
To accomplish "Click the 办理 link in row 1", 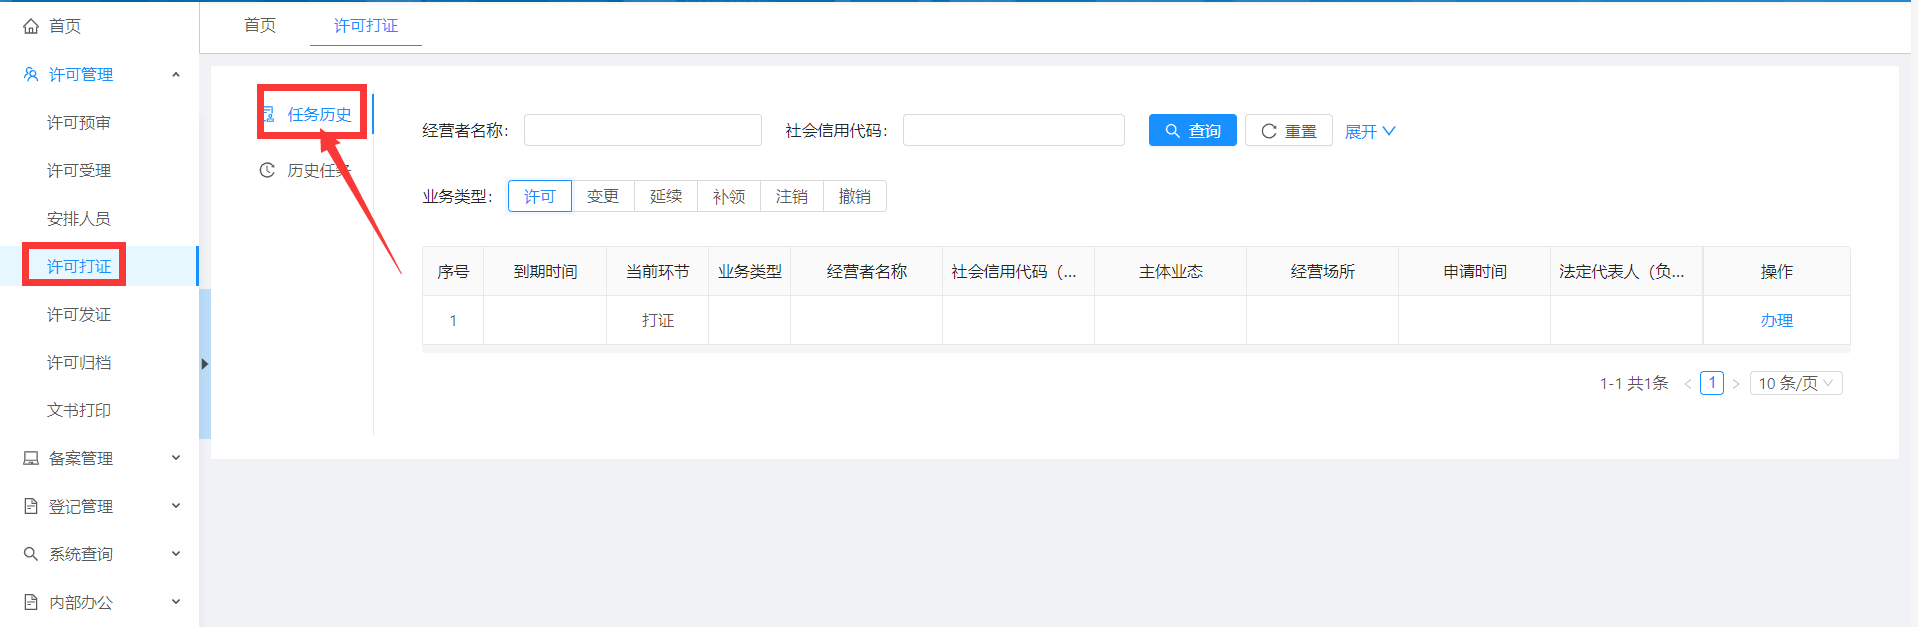I will click(x=1776, y=321).
